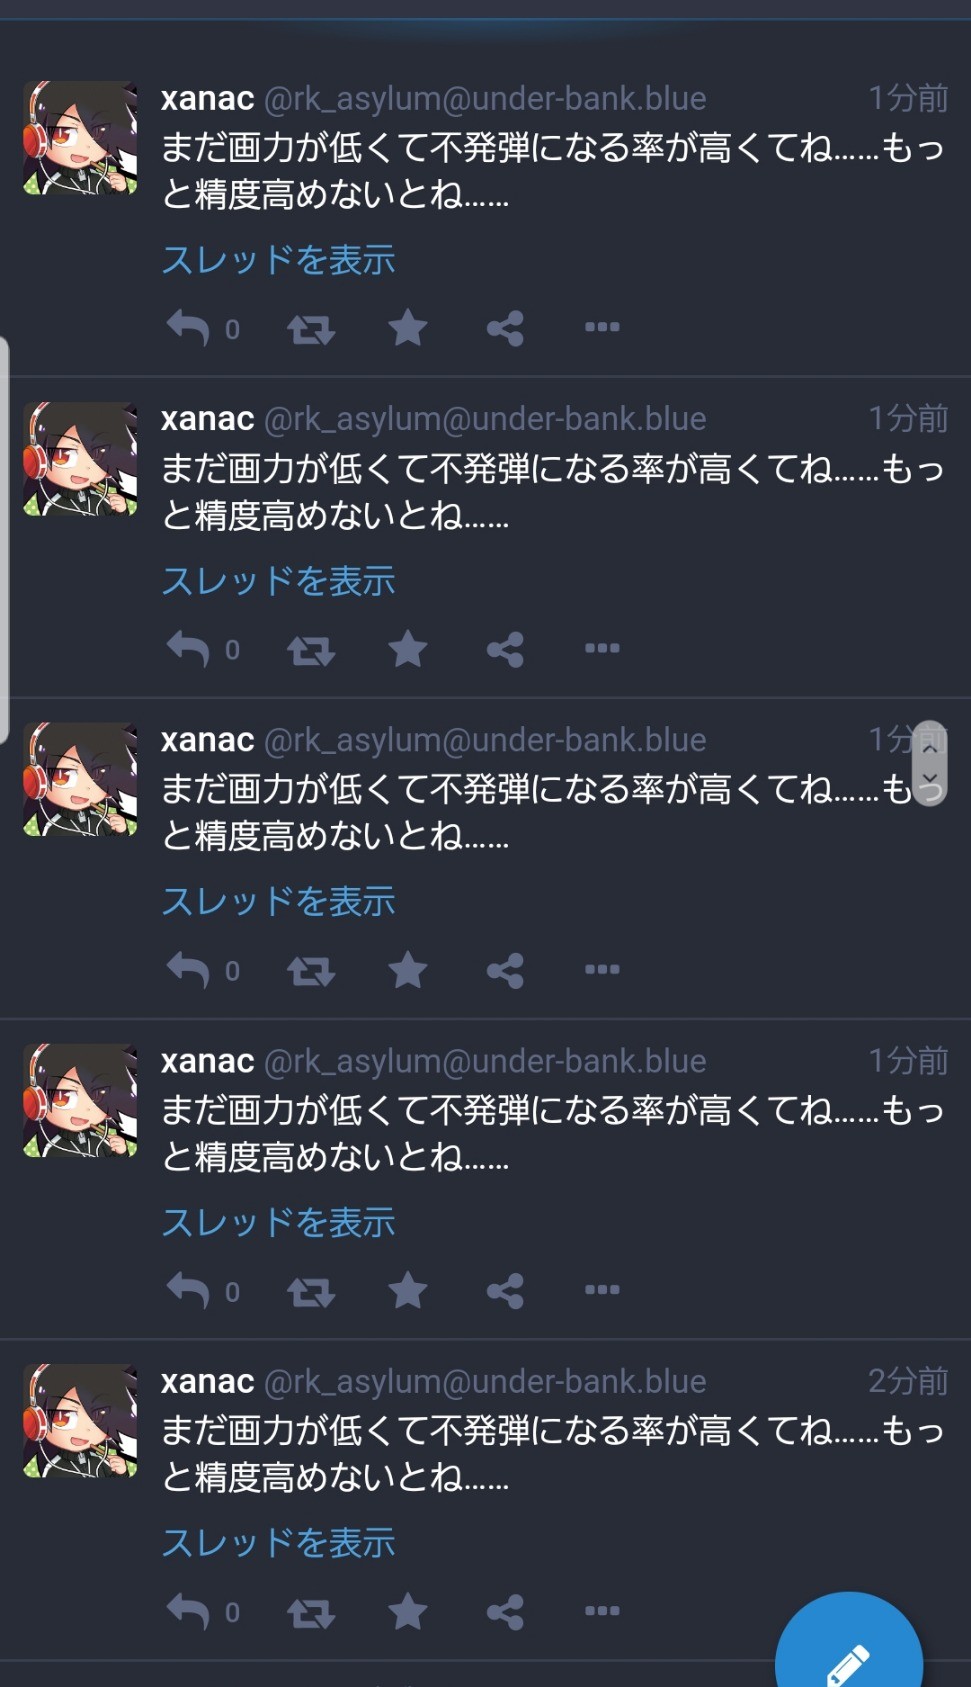Favourite the third post with star
The height and width of the screenshot is (1687, 971).
(x=408, y=970)
